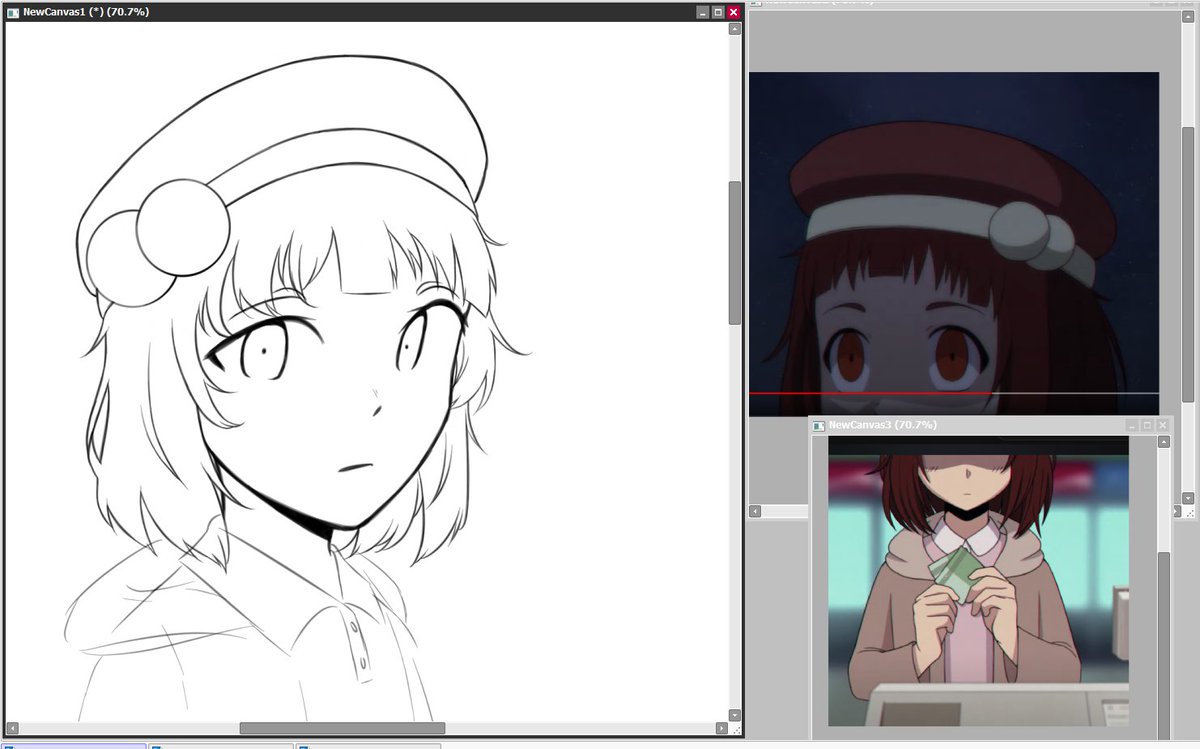This screenshot has height=749, width=1200.
Task: Click down arrow of the red beret reference window scrollbar
Action: (x=1188, y=497)
